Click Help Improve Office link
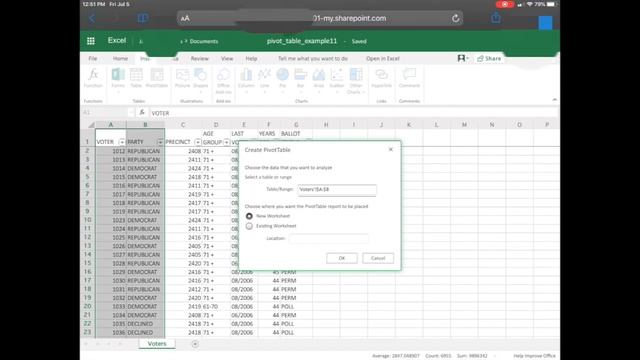Image resolution: width=640 pixels, height=360 pixels. pyautogui.click(x=534, y=356)
